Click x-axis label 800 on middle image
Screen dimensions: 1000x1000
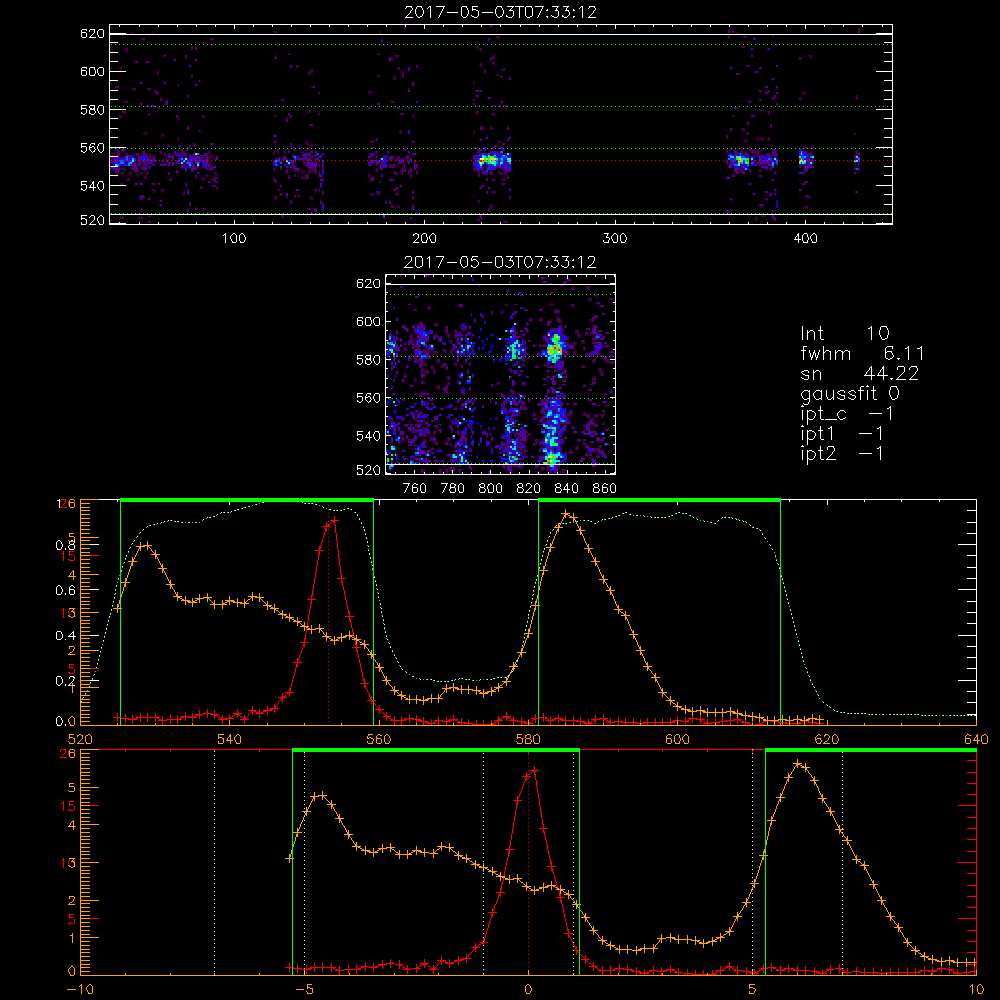point(490,489)
